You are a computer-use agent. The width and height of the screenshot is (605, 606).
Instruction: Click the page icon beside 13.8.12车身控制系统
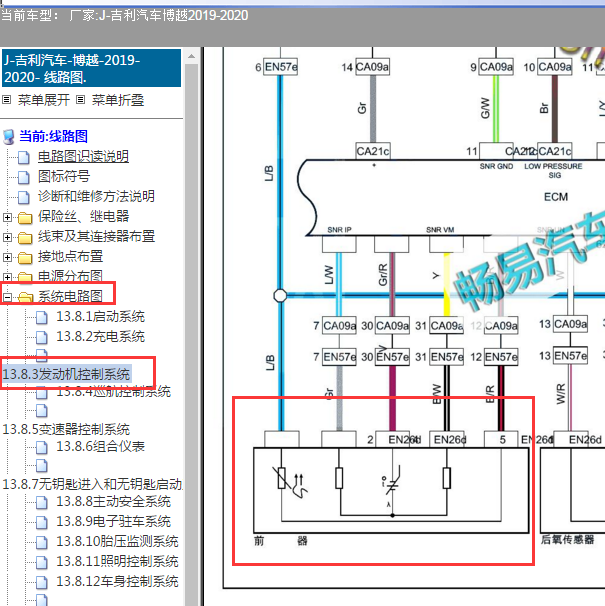click(42, 583)
